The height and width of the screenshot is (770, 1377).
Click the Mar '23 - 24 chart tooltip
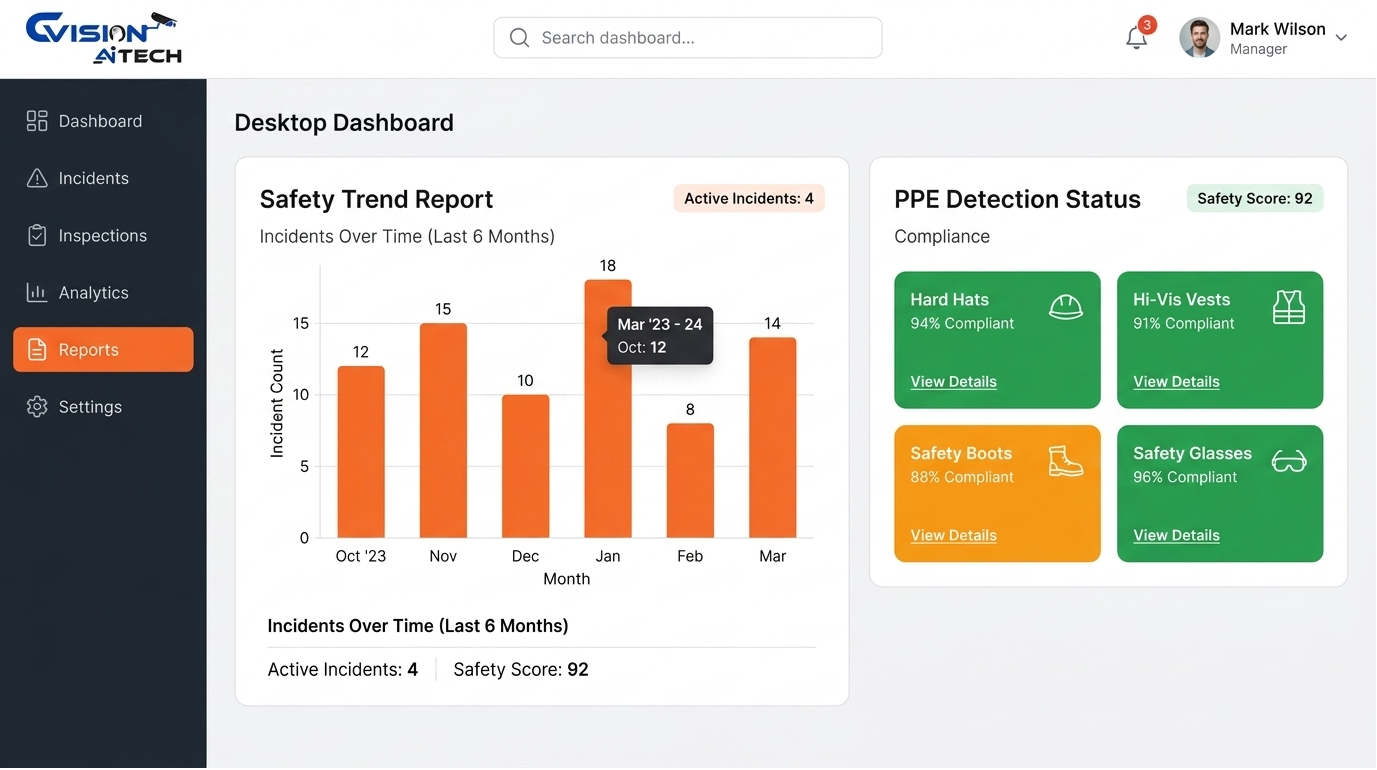(660, 336)
